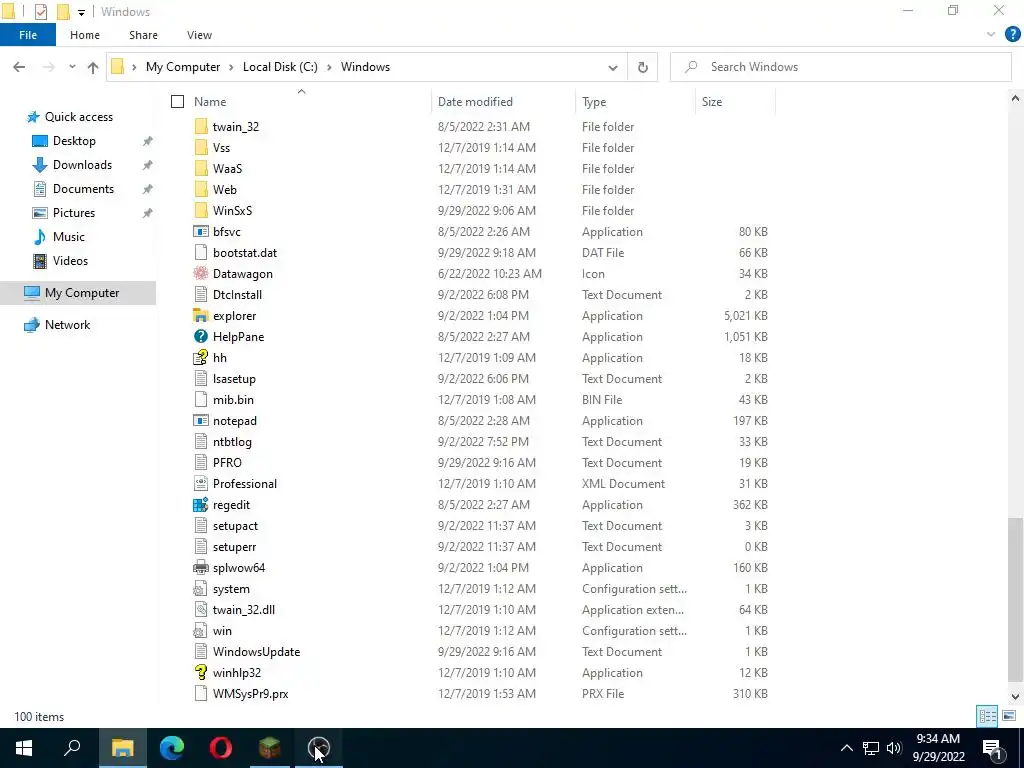The width and height of the screenshot is (1024, 768).
Task: Select Music in the navigation pane
Action: click(69, 237)
